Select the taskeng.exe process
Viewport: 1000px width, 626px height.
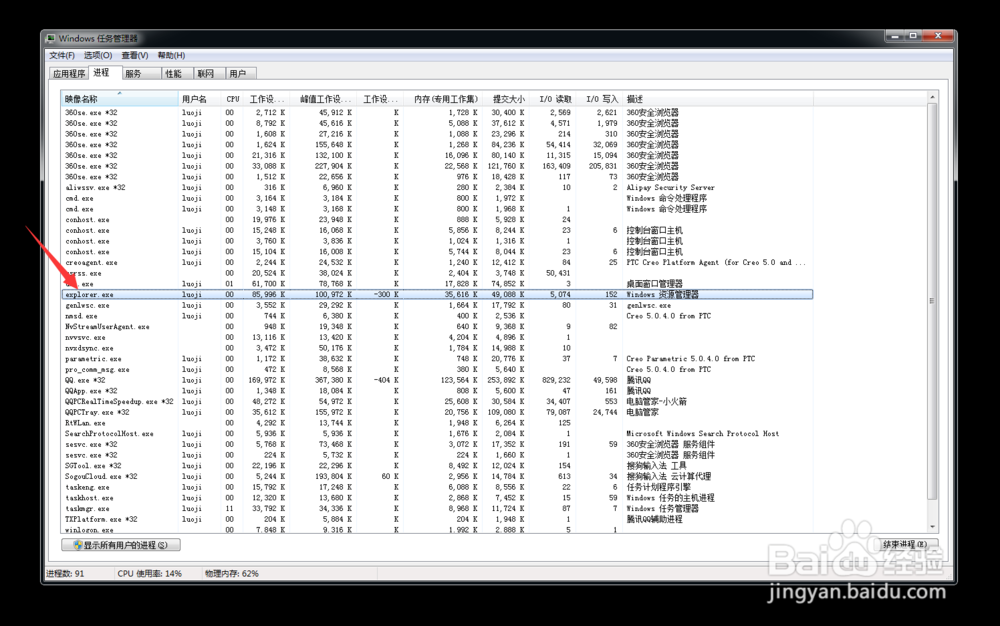[x=87, y=488]
